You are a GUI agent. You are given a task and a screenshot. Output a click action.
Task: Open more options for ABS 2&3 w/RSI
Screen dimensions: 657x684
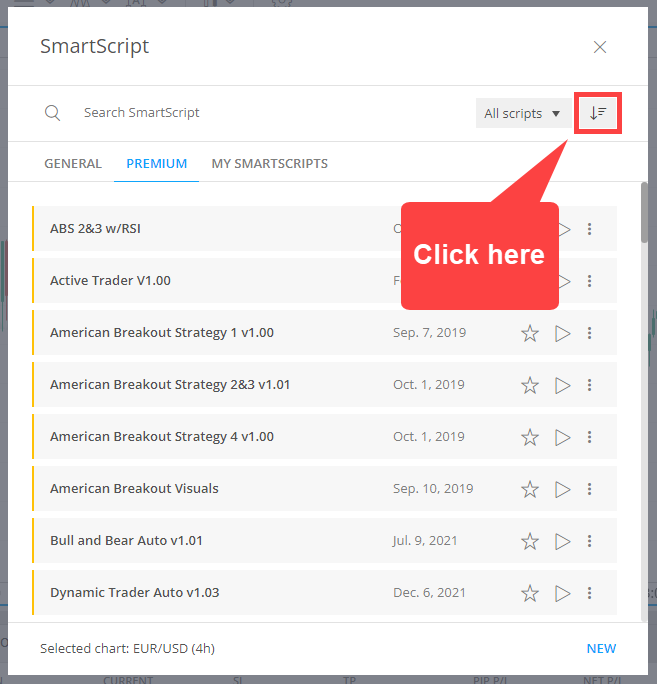point(590,229)
